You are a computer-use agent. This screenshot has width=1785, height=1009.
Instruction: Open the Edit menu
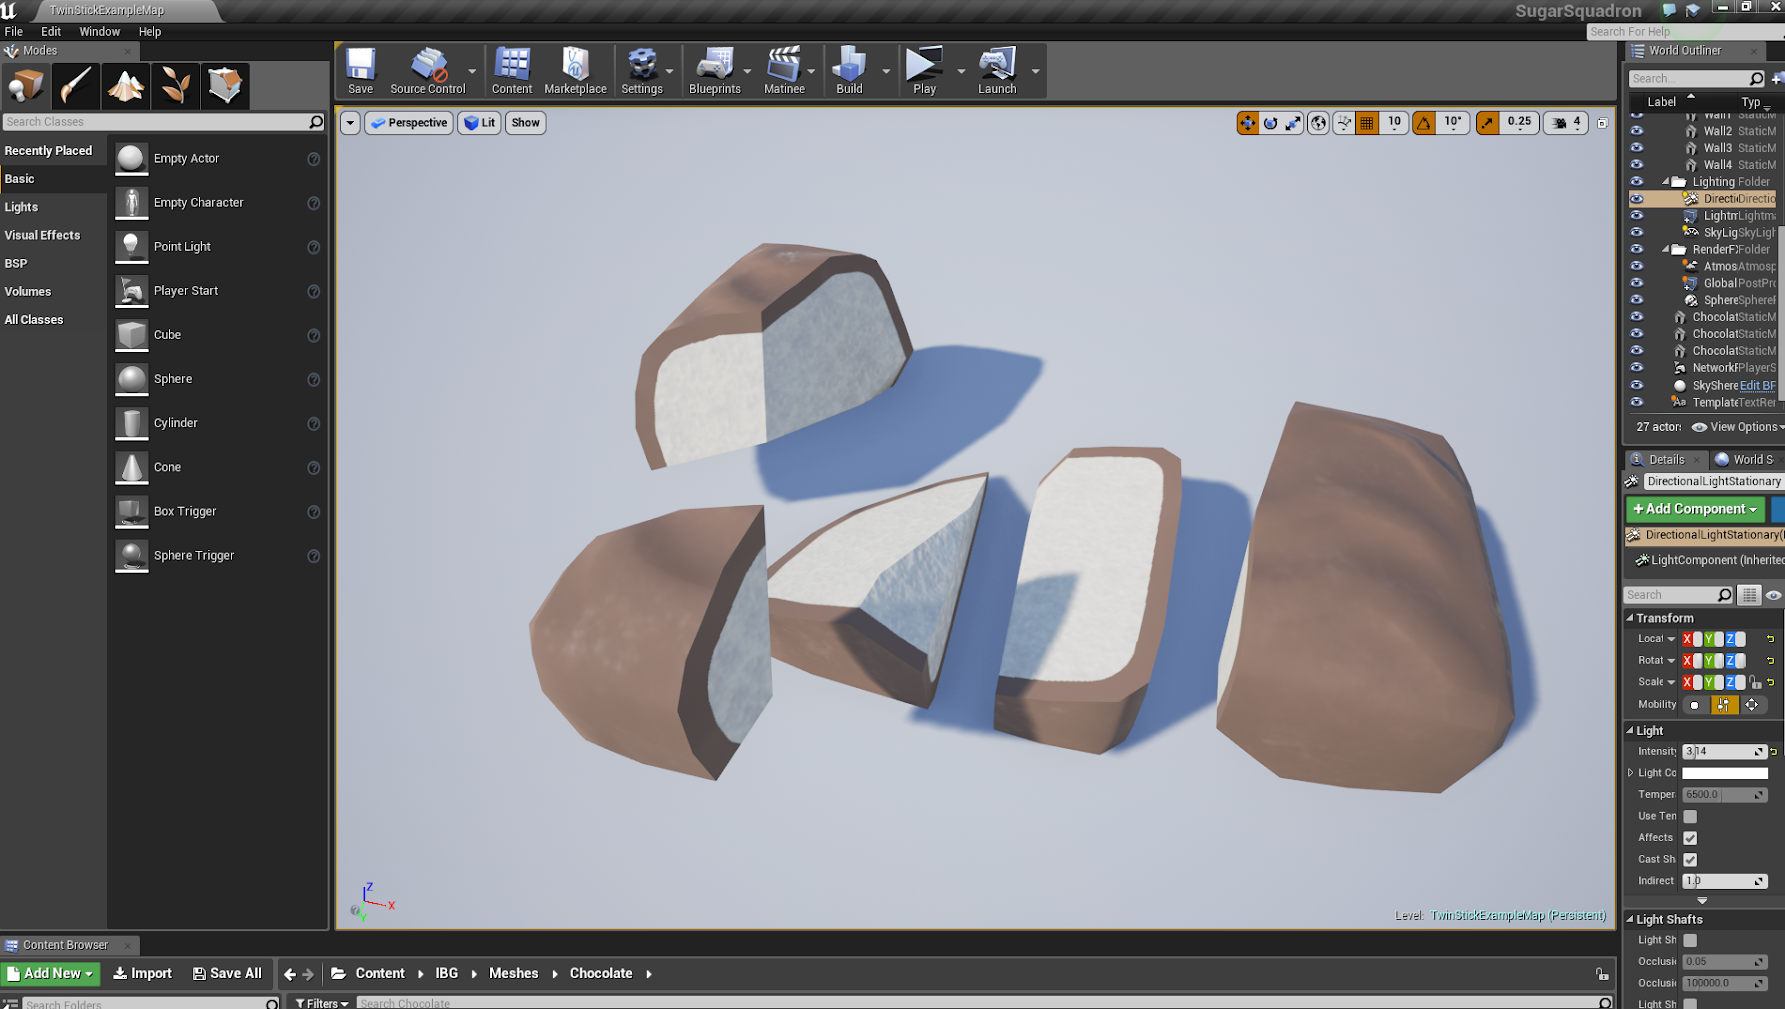(51, 32)
